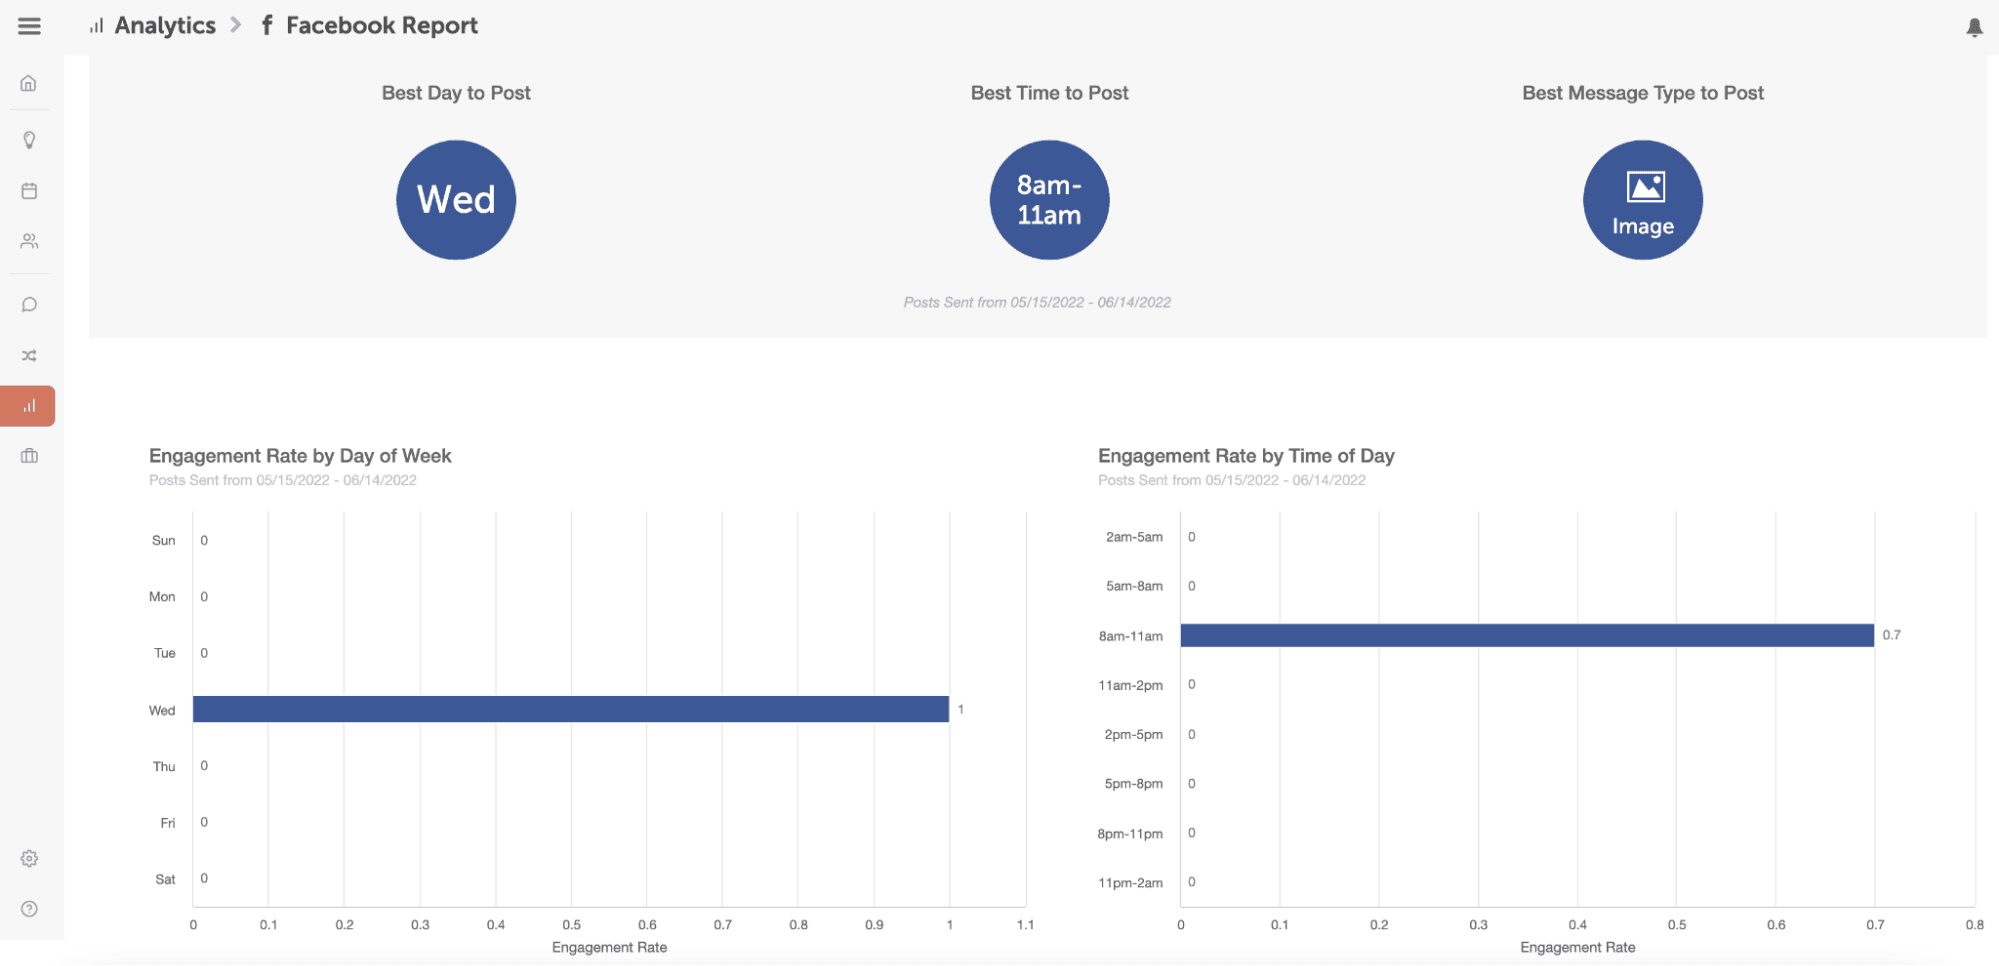The width and height of the screenshot is (1999, 966).
Task: Open the chat bubble messages icon
Action: 29,305
